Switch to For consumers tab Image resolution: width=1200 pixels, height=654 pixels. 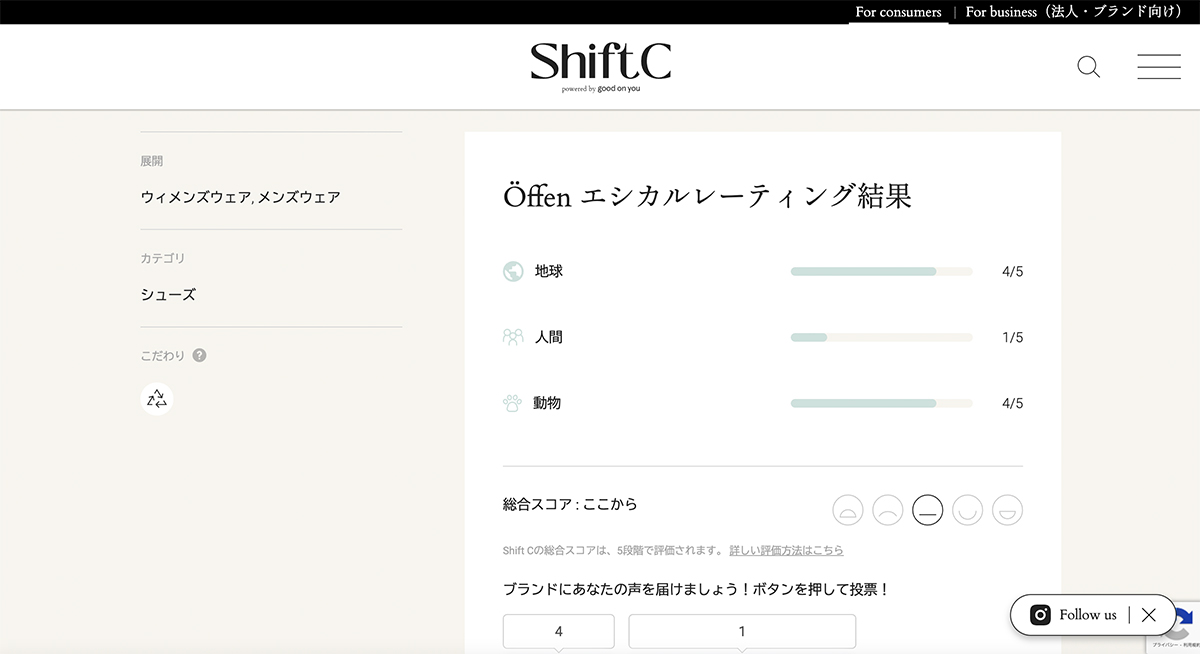(898, 12)
